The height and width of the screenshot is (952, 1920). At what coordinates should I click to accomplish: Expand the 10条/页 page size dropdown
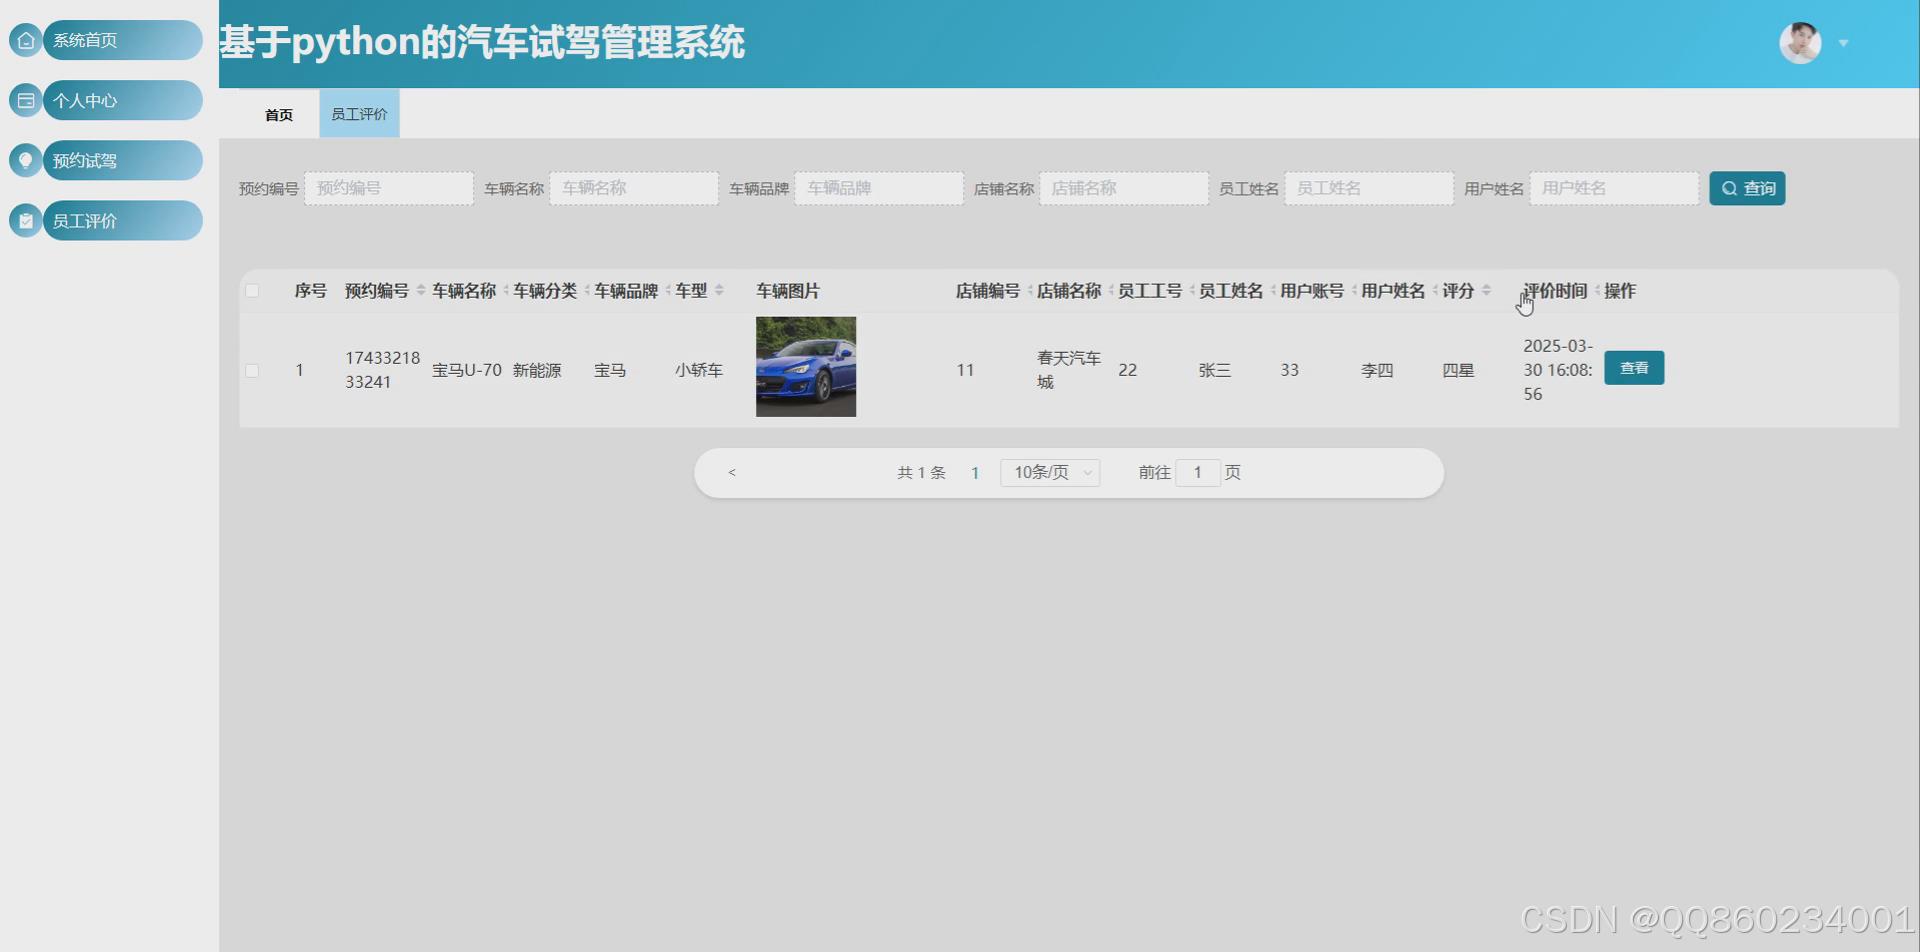pos(1050,472)
